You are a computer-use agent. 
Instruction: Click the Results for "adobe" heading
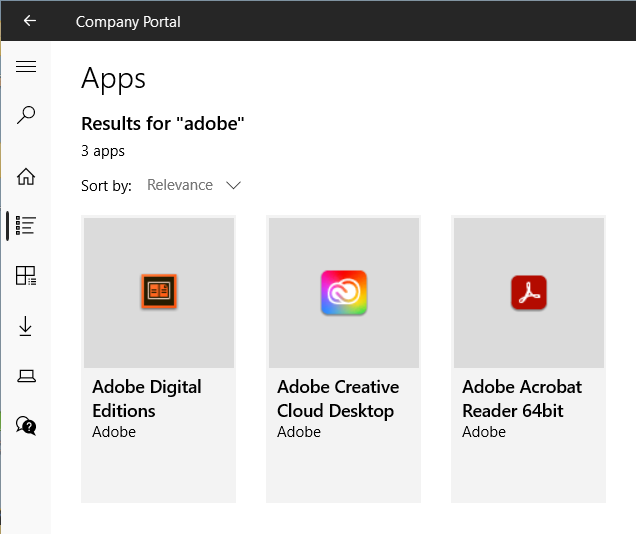pos(163,124)
